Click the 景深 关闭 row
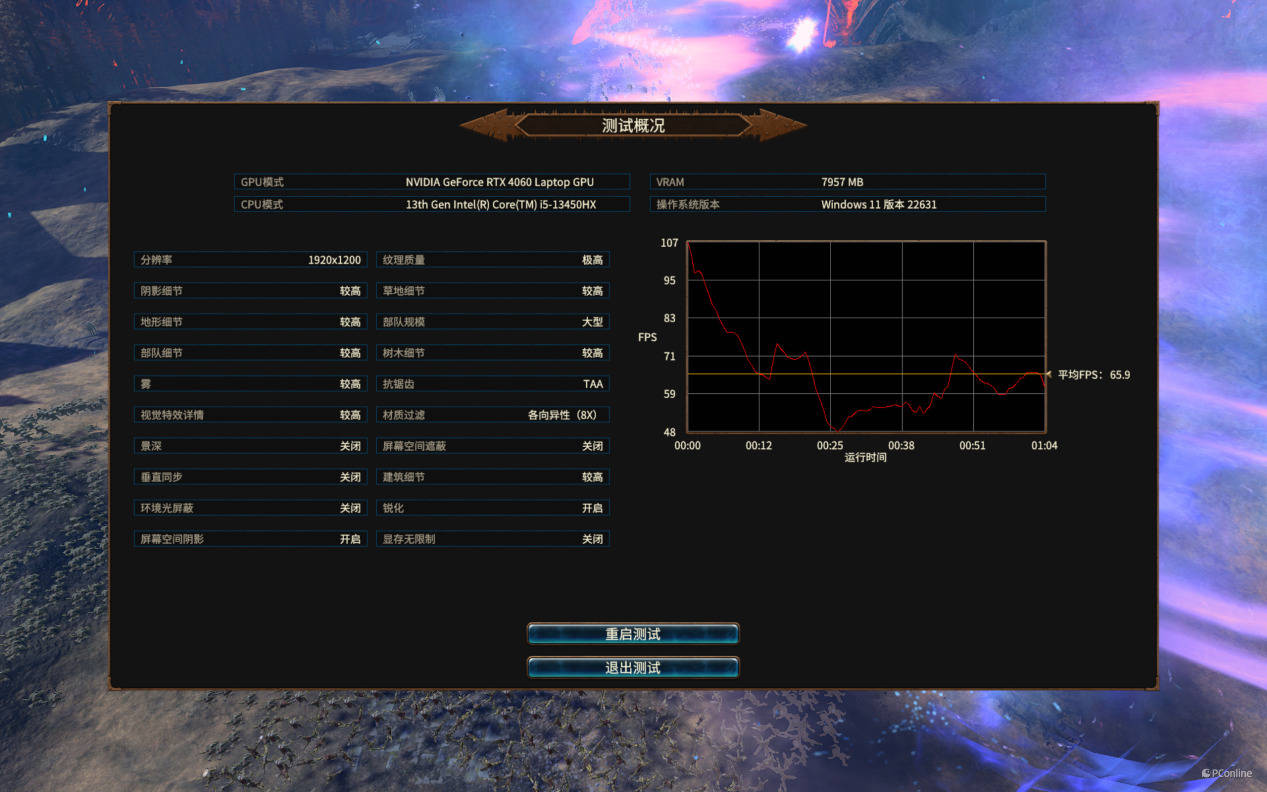 tap(250, 446)
